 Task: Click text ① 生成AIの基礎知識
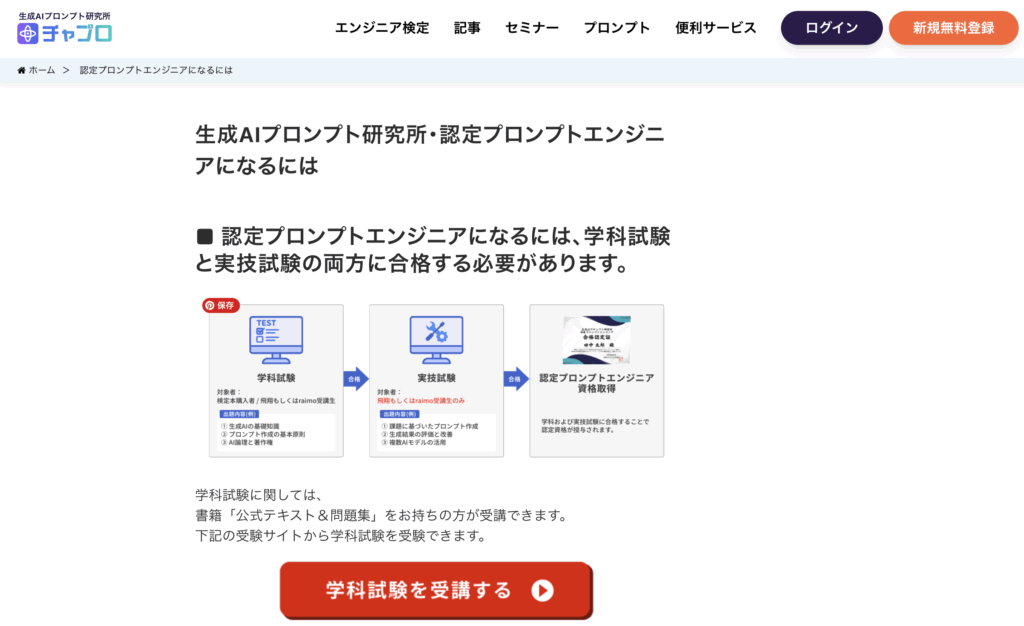tap(250, 426)
